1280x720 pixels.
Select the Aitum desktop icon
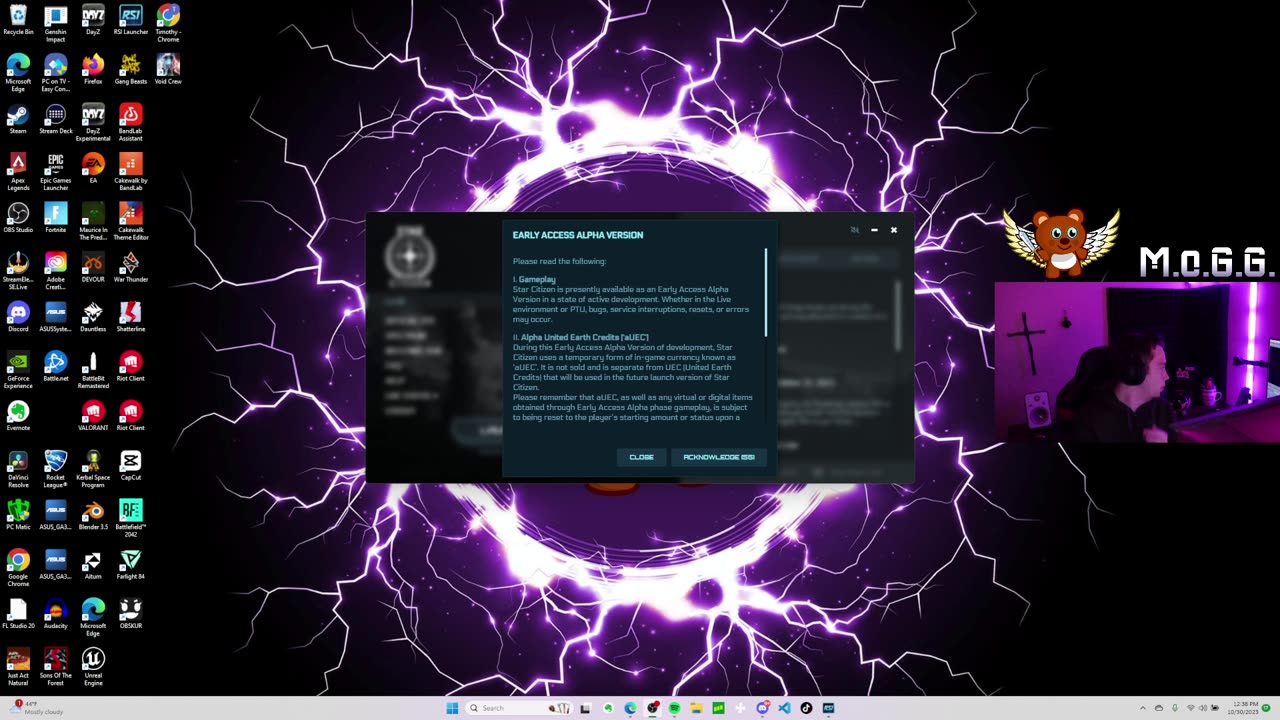[x=93, y=564]
